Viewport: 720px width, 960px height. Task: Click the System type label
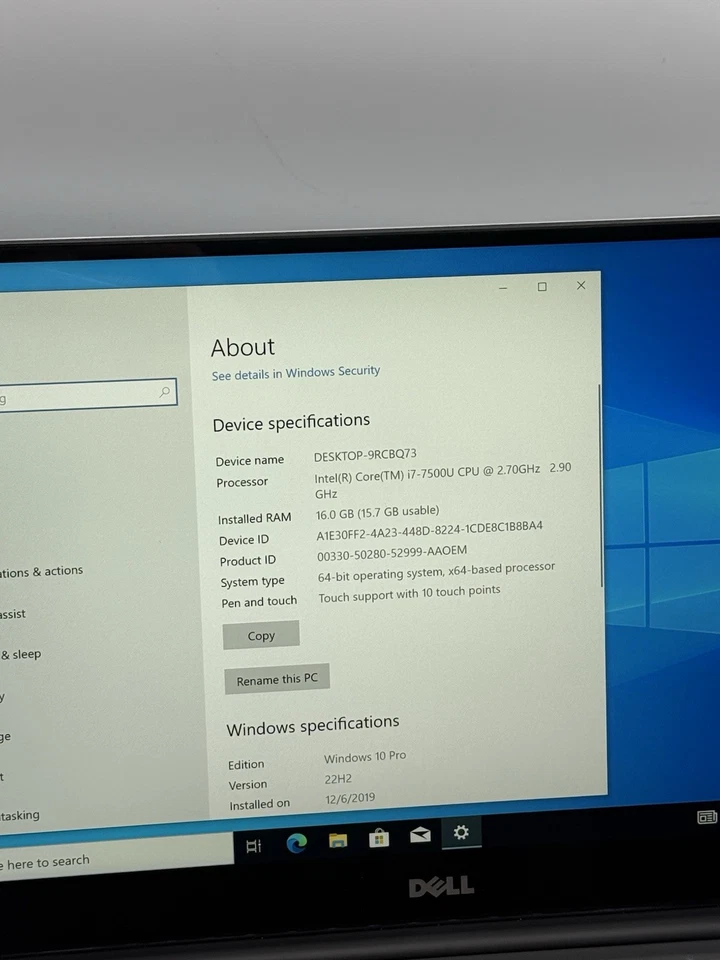click(x=252, y=582)
